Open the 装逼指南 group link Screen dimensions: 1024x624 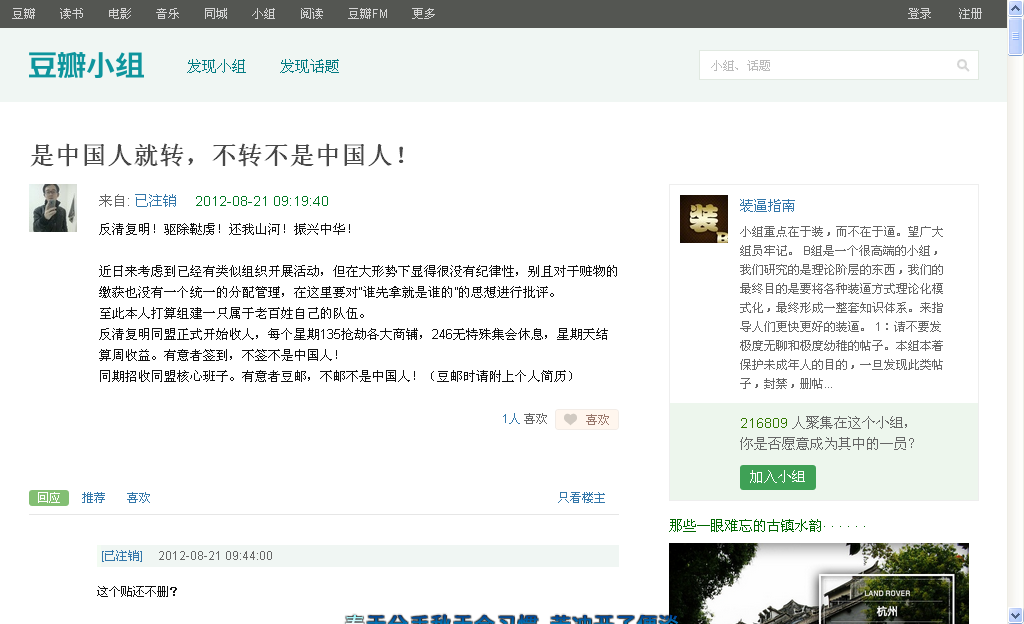point(766,205)
